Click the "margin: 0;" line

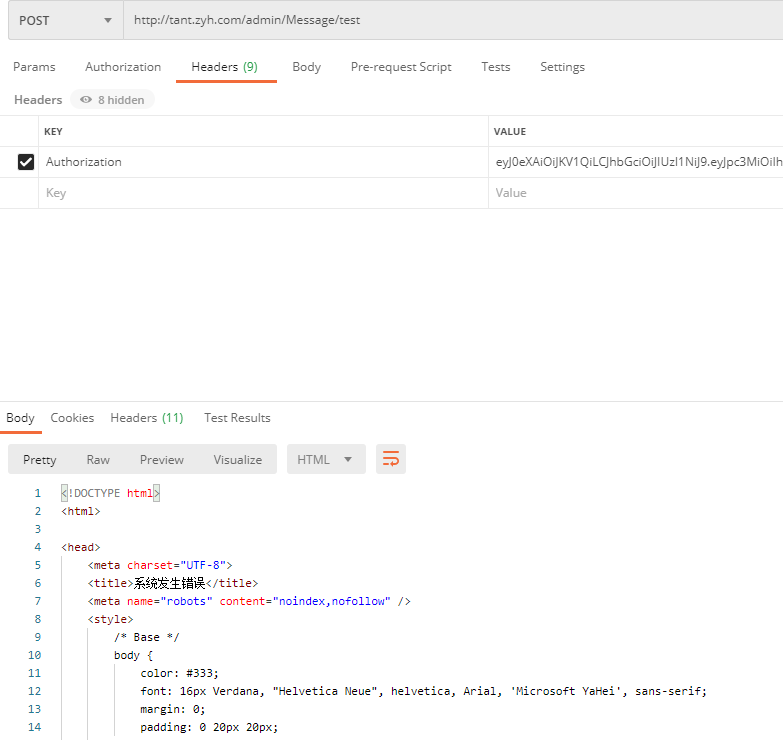click(x=173, y=709)
